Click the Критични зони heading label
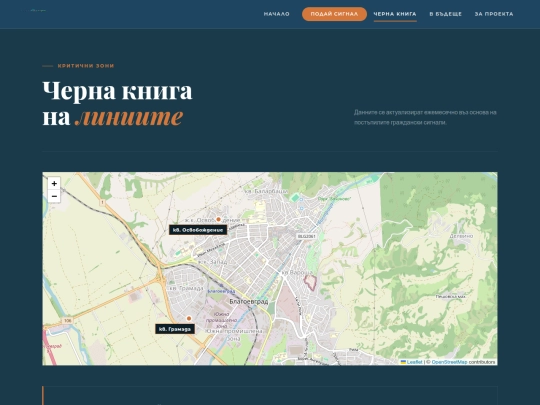The width and height of the screenshot is (540, 405). [86, 66]
